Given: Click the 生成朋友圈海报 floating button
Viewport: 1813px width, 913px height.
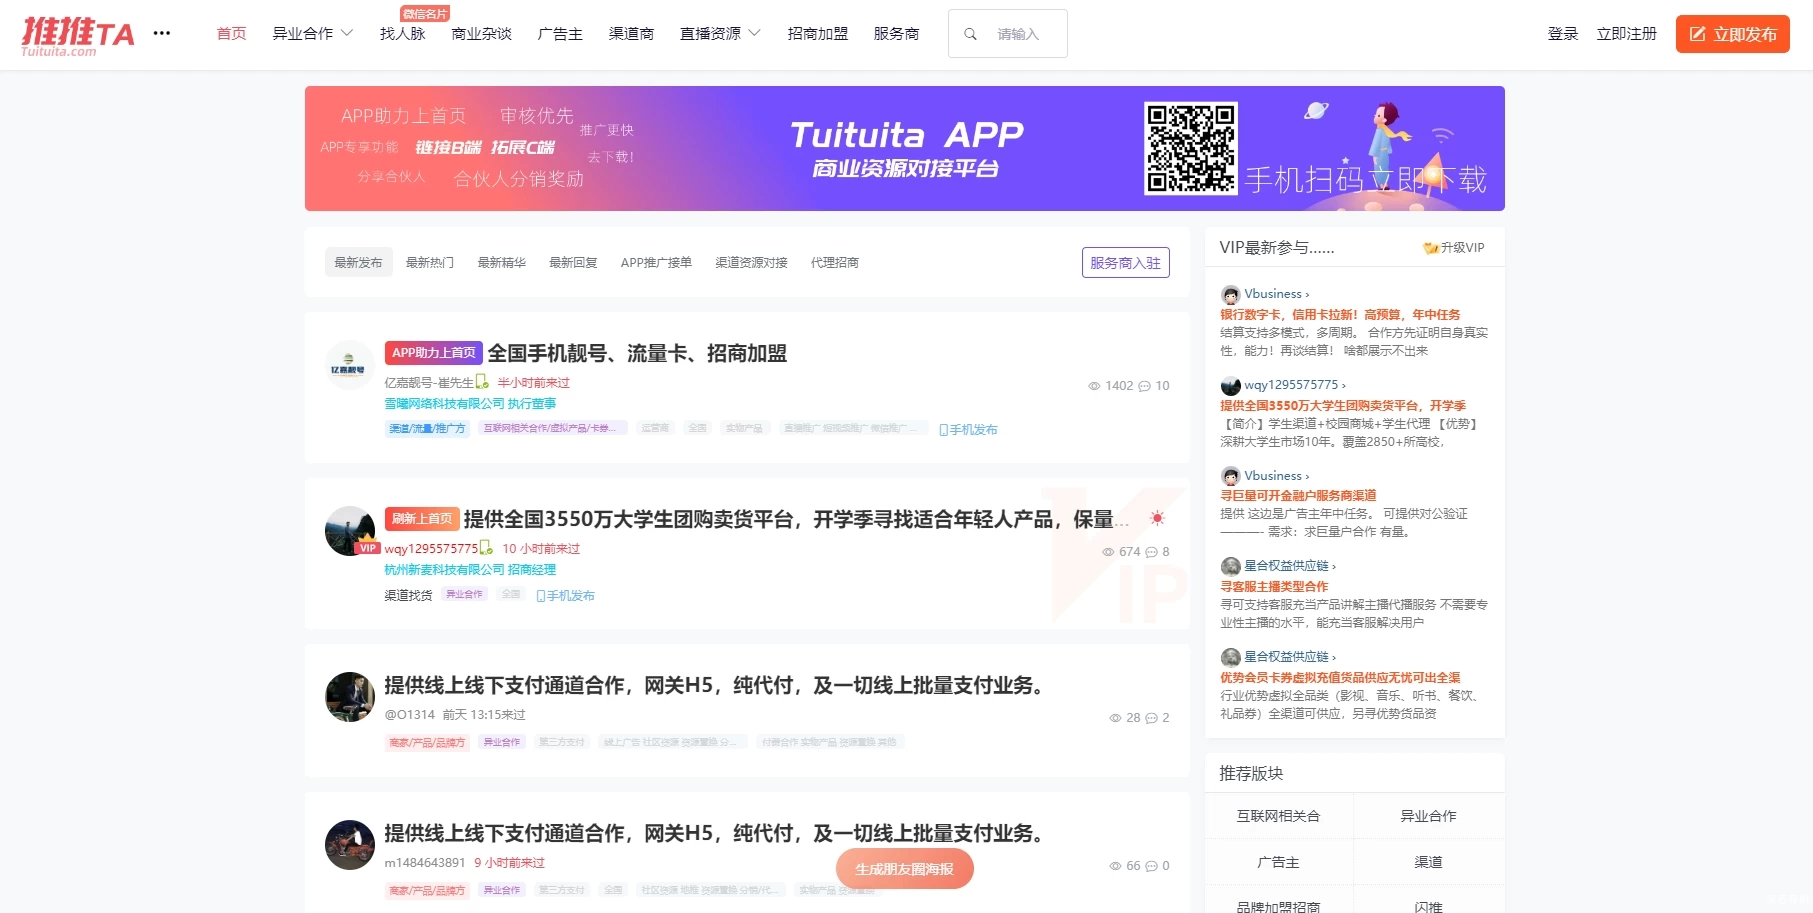Looking at the screenshot, I should (904, 869).
